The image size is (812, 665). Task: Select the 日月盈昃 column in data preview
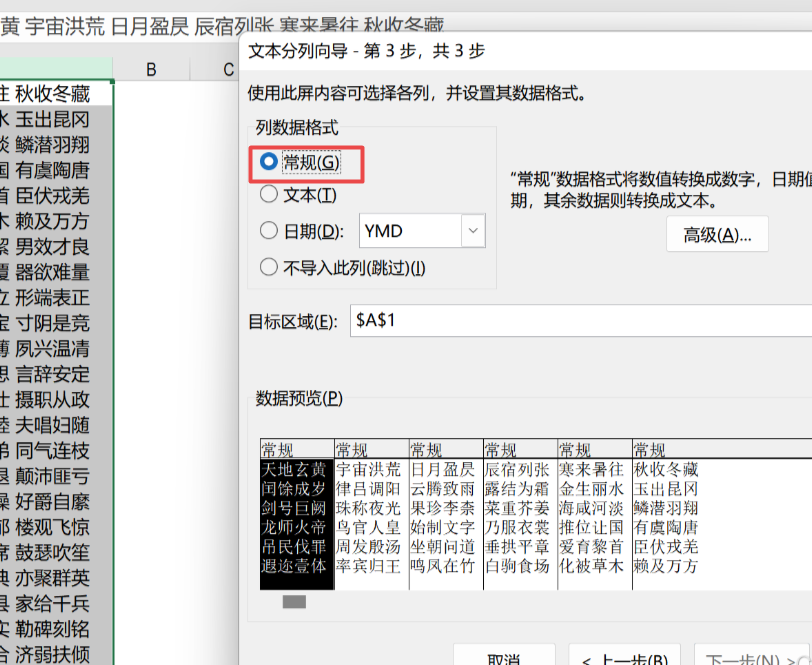(x=444, y=517)
